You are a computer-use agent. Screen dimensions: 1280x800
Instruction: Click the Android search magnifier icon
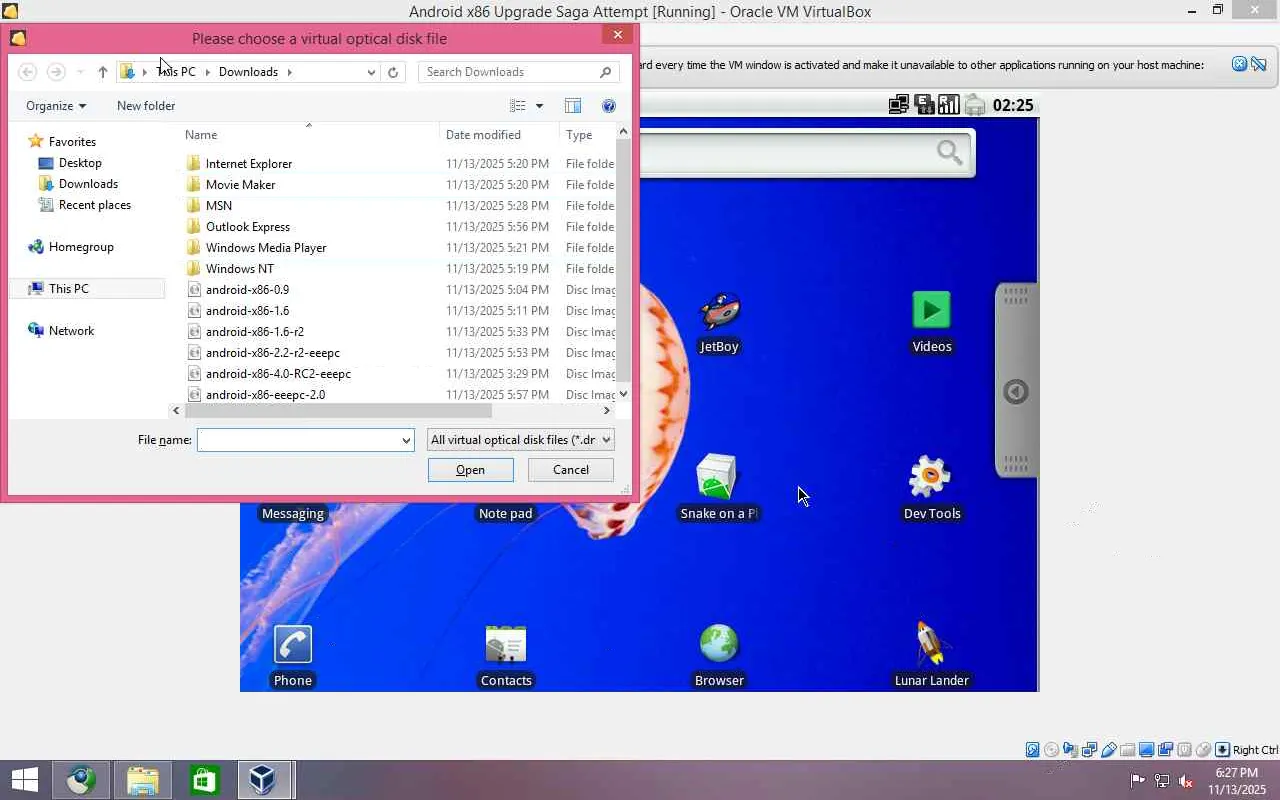tap(949, 152)
